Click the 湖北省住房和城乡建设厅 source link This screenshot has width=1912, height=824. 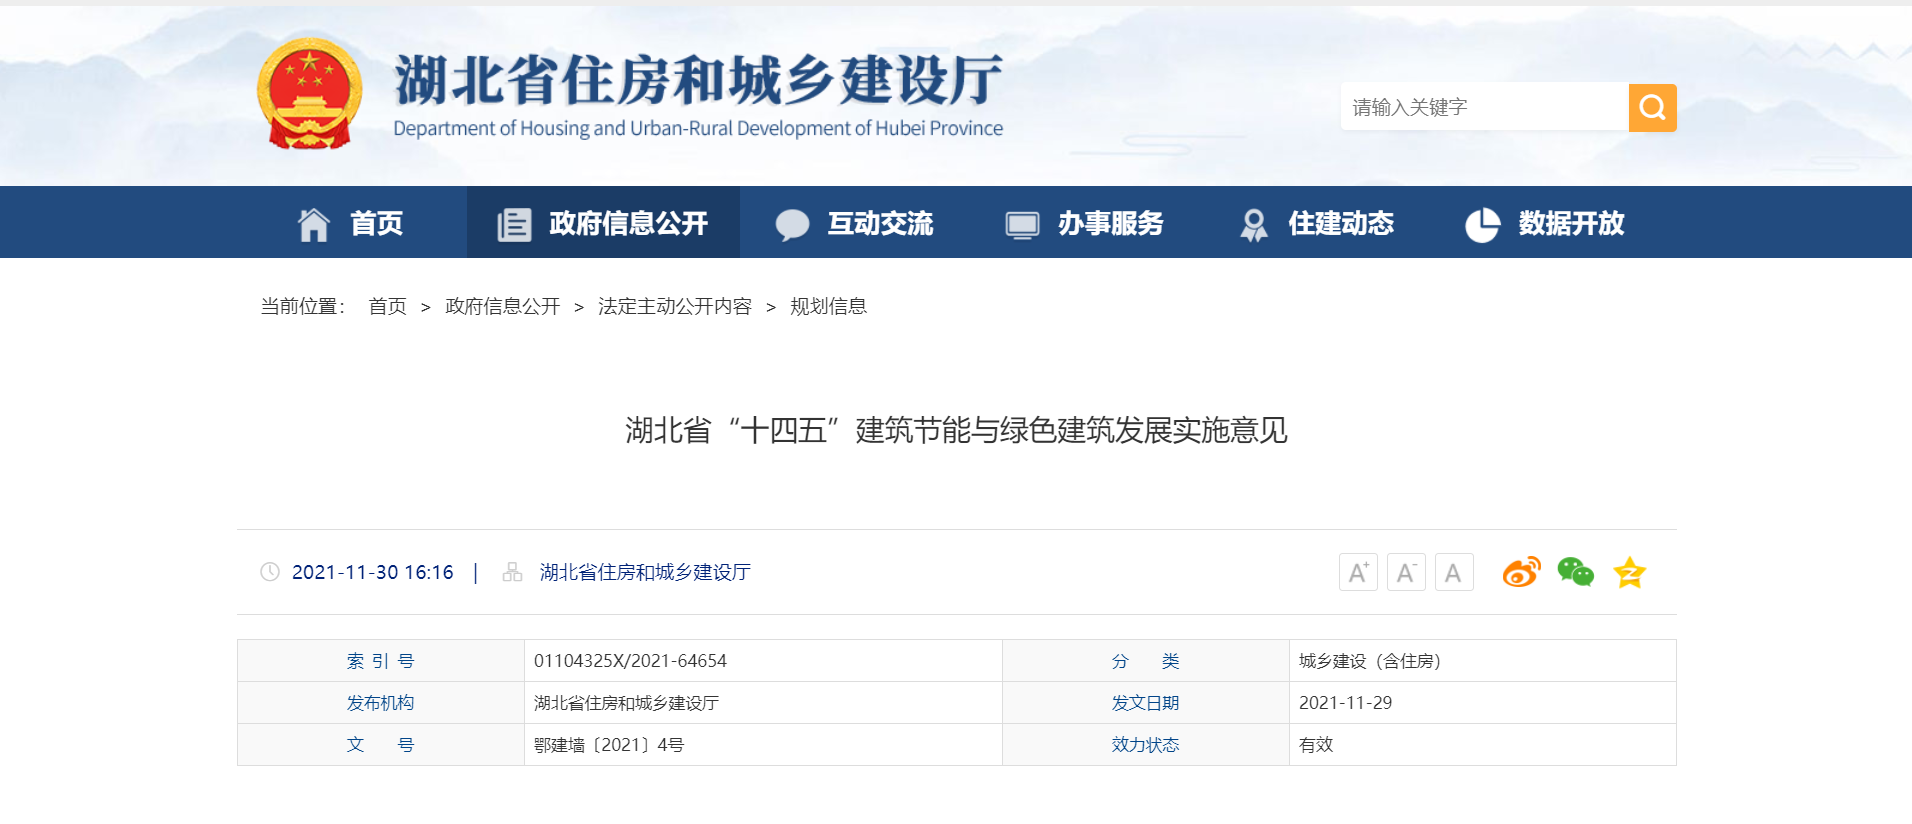click(645, 572)
